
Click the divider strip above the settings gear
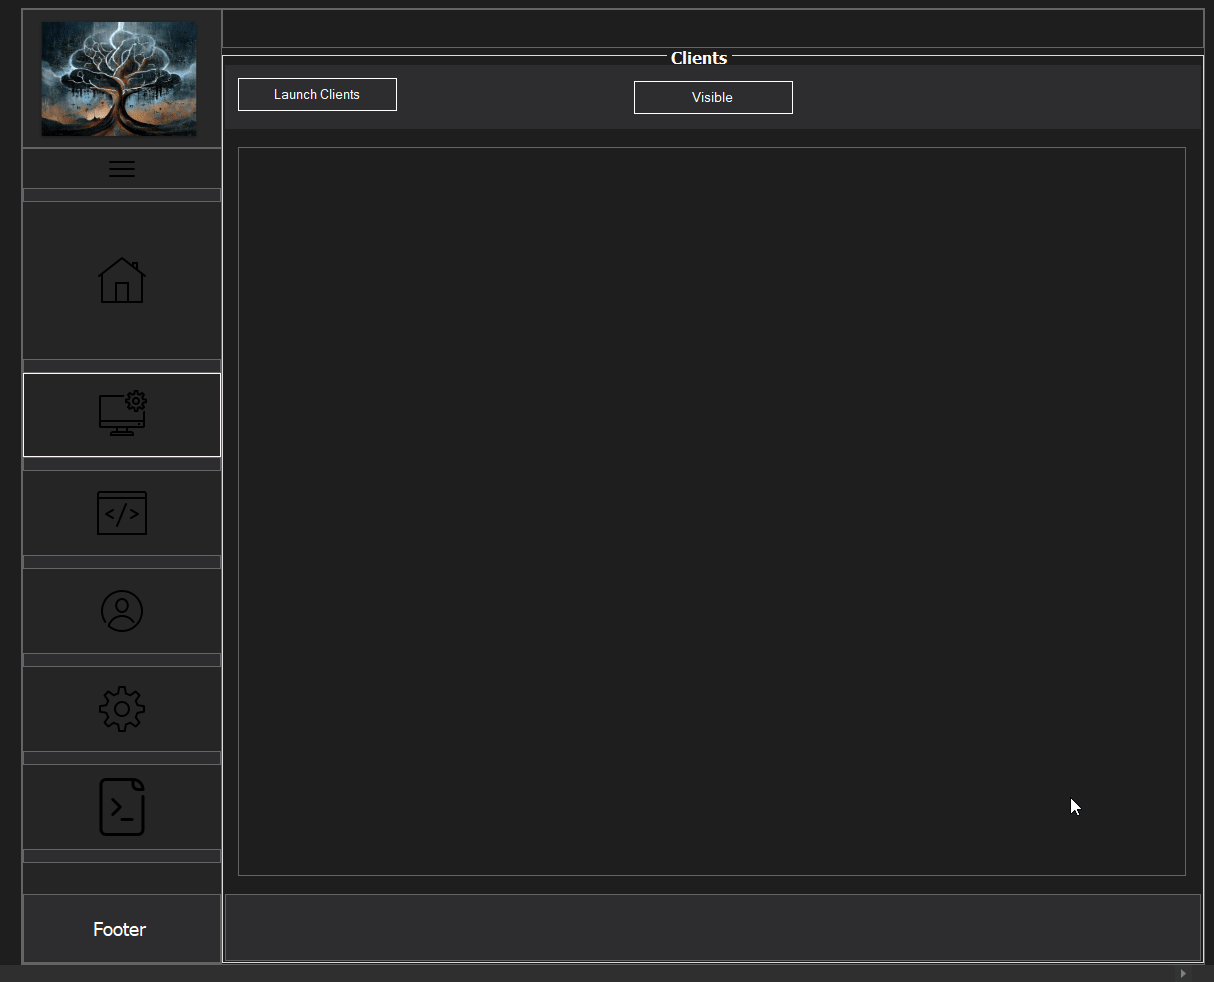(x=121, y=660)
